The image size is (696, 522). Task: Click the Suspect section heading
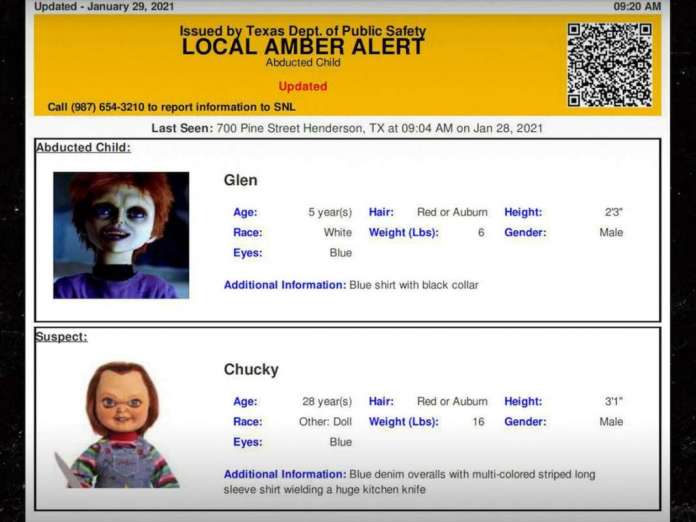[x=61, y=337]
